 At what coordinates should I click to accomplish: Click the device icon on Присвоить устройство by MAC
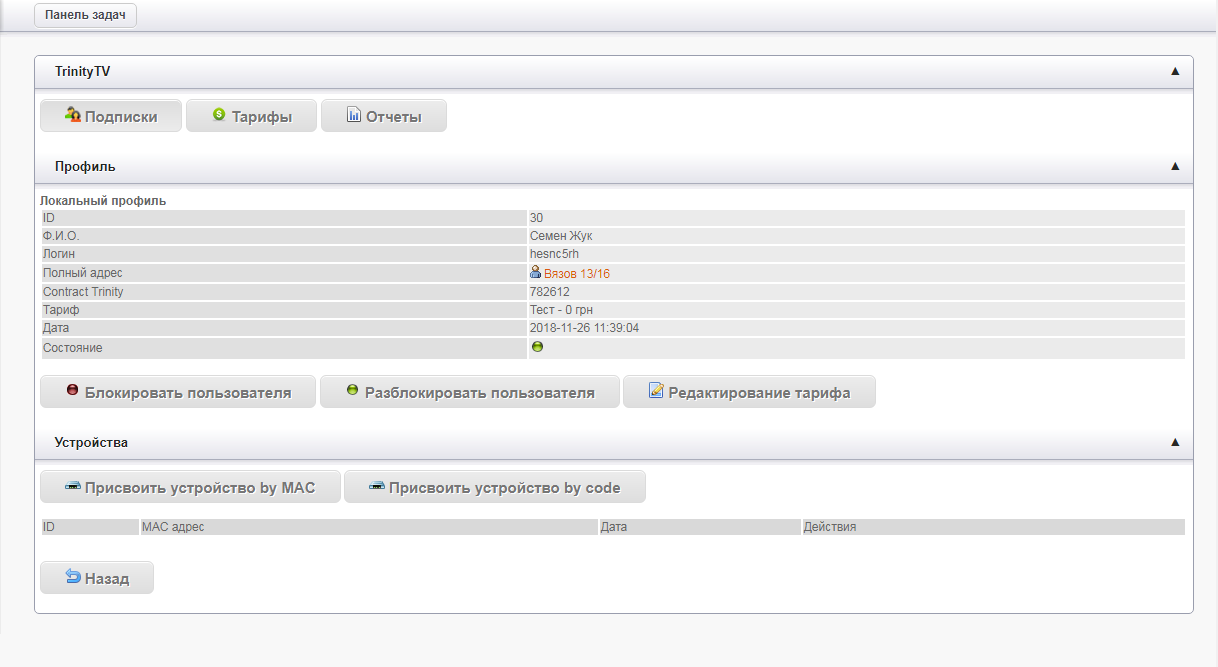point(72,487)
